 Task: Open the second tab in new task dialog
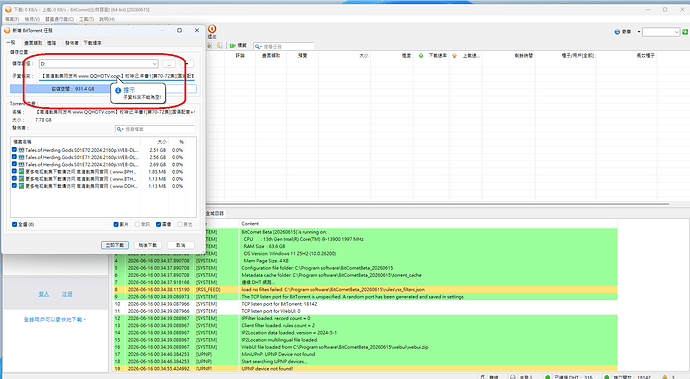click(33, 43)
